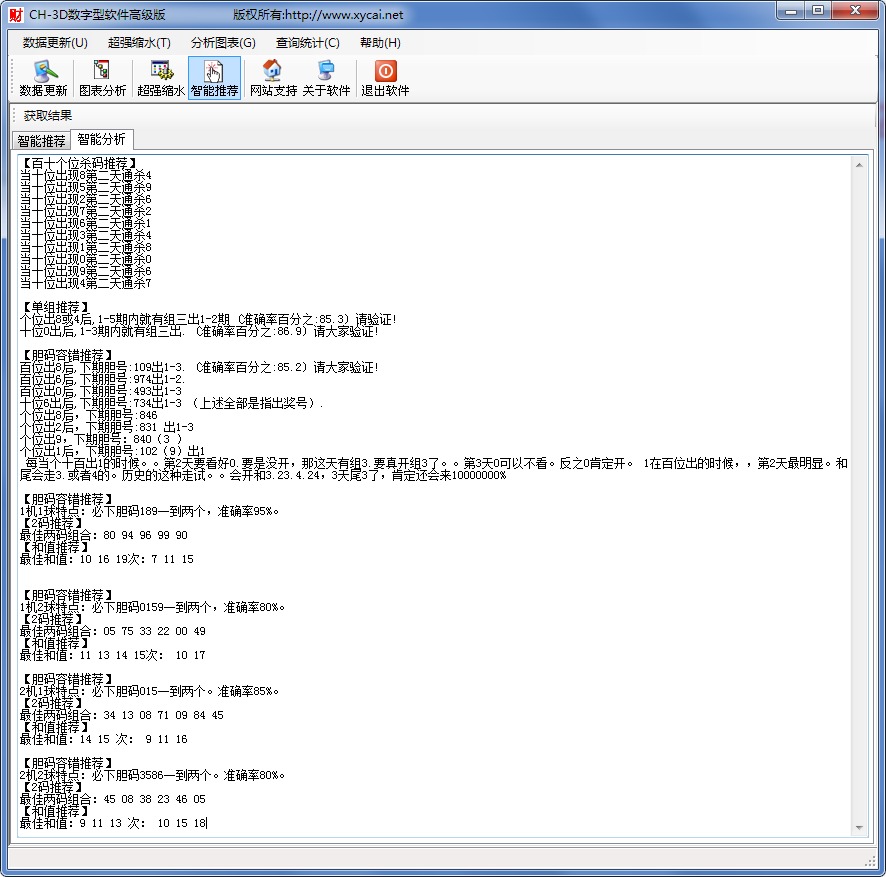Click the app logo in title bar
The height and width of the screenshot is (877, 886).
(15, 14)
